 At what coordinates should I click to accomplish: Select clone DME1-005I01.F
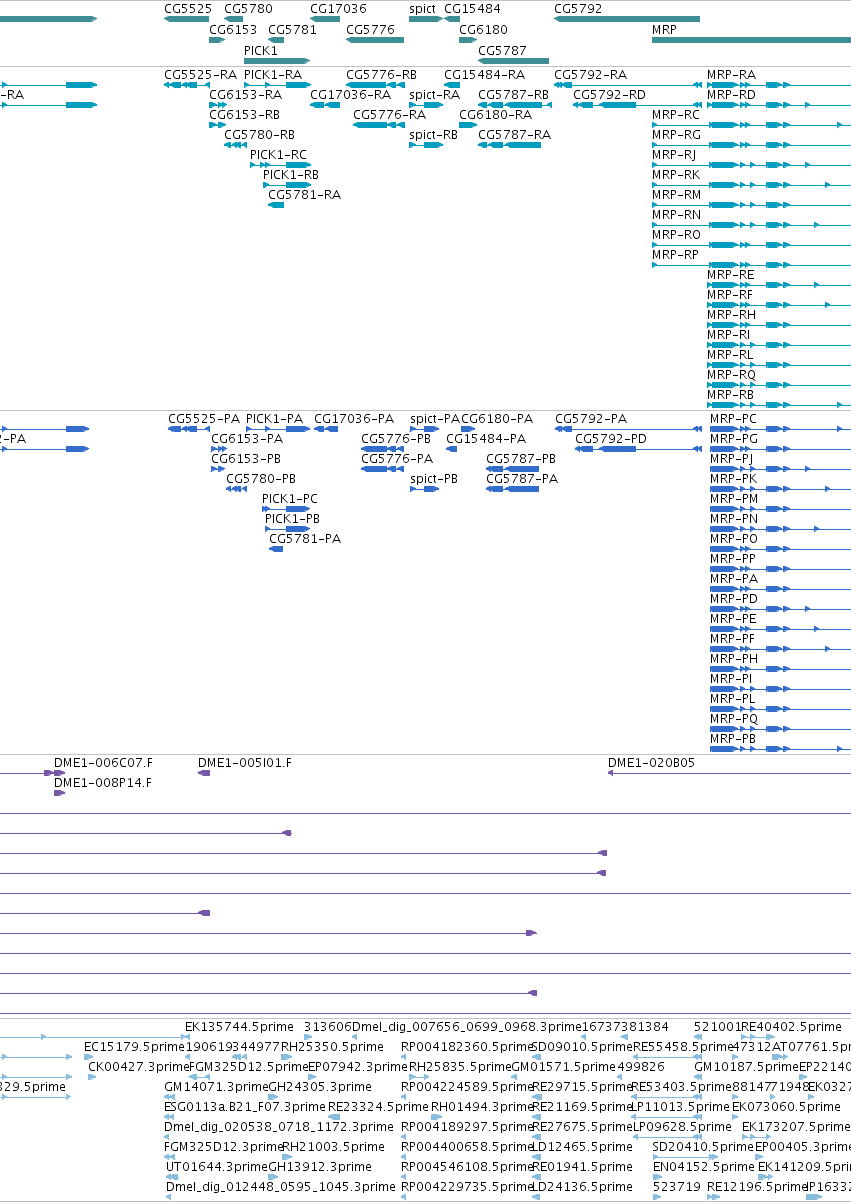(x=245, y=763)
